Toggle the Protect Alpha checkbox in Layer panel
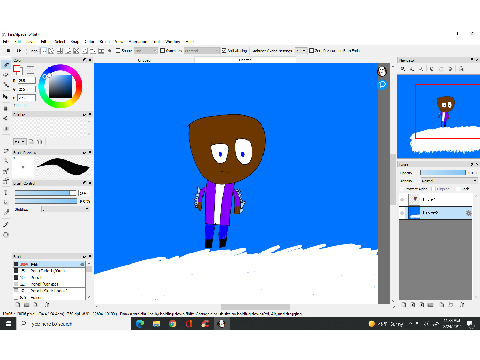Viewport: 480px width, 360px height. click(402, 189)
